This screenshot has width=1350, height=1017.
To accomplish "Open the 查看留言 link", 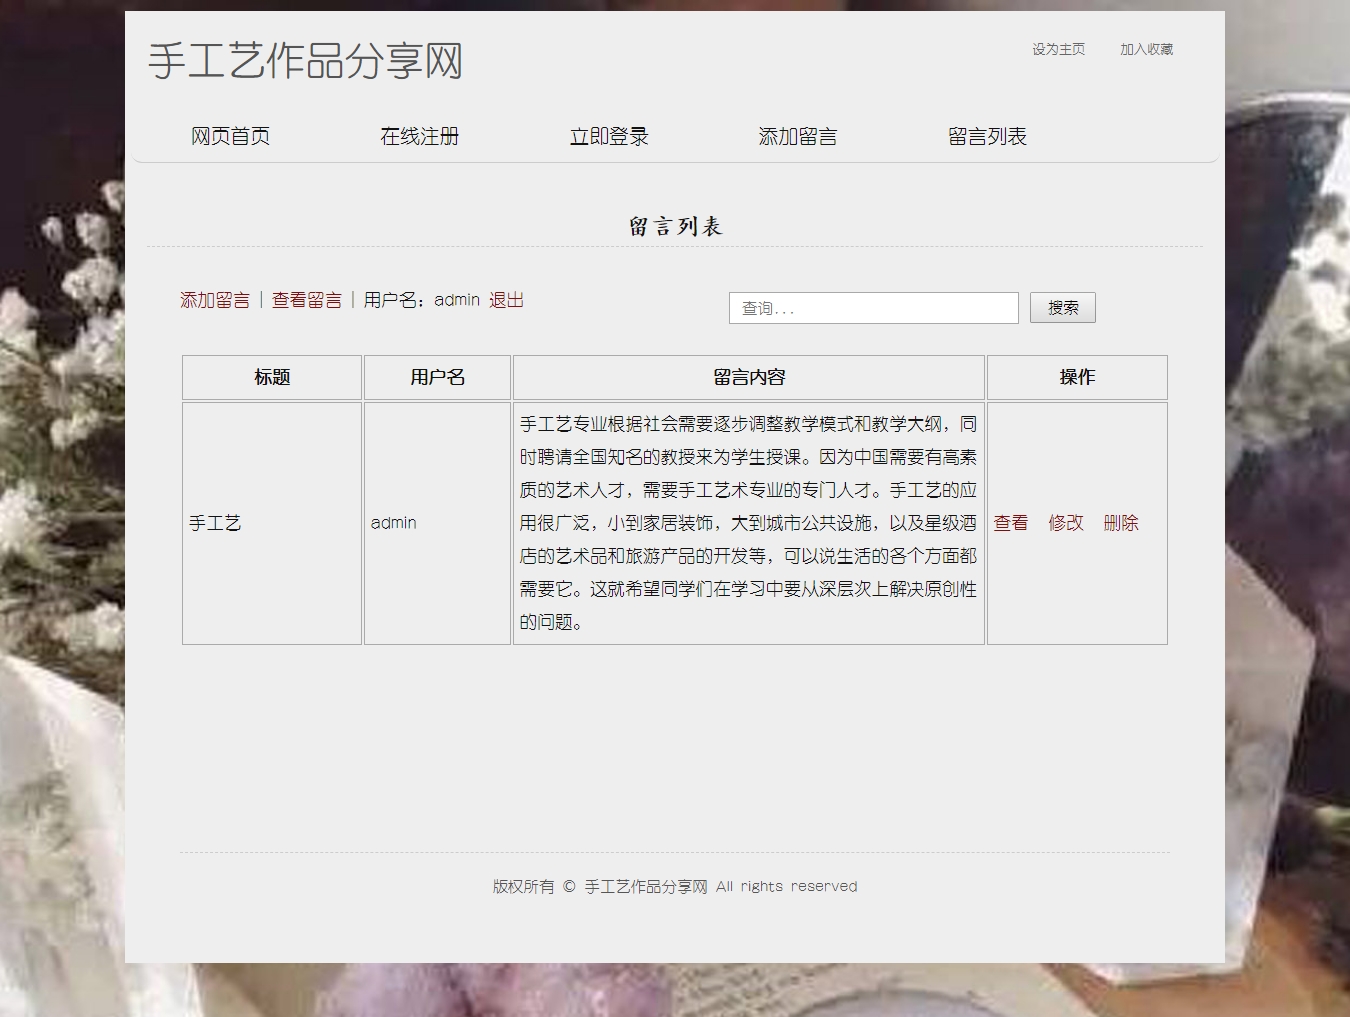I will click(307, 300).
